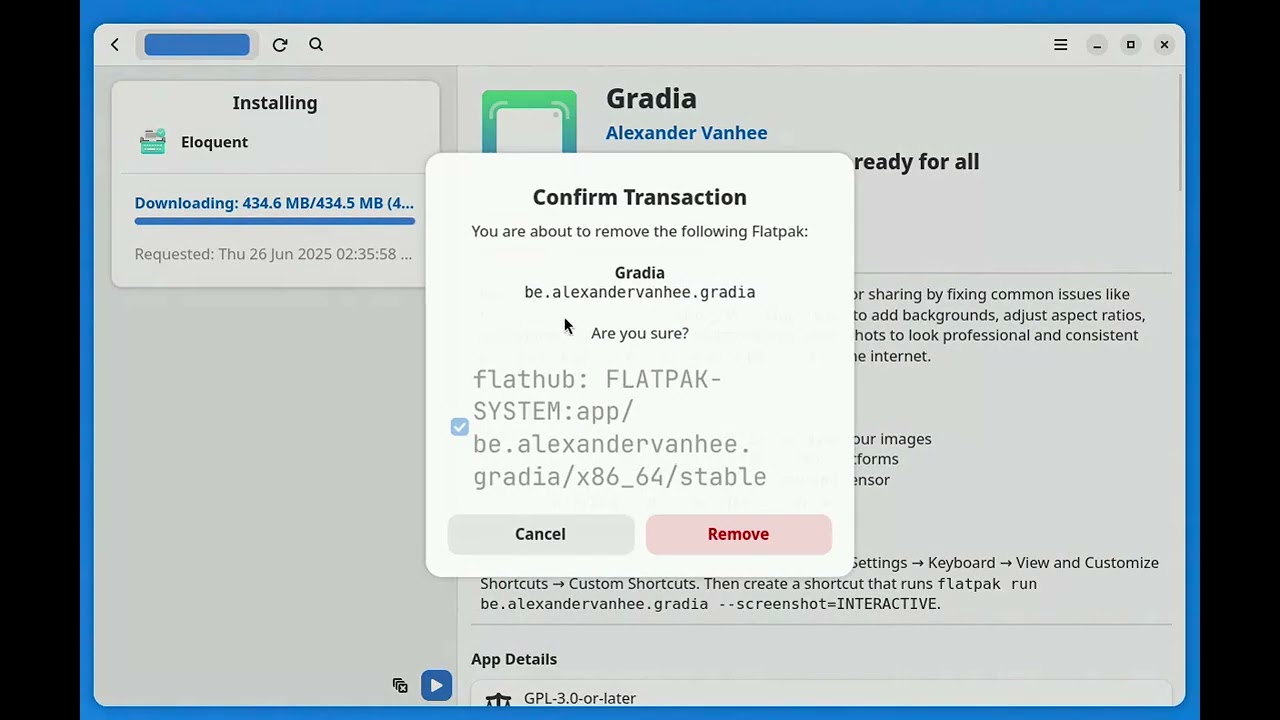The height and width of the screenshot is (720, 1280).
Task: Click the Eloquent app icon
Action: (x=153, y=142)
